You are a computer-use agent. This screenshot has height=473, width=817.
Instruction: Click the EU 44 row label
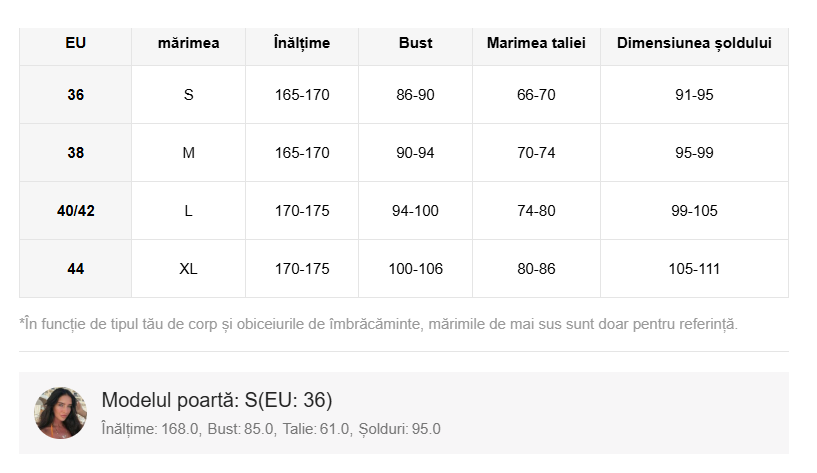(76, 269)
